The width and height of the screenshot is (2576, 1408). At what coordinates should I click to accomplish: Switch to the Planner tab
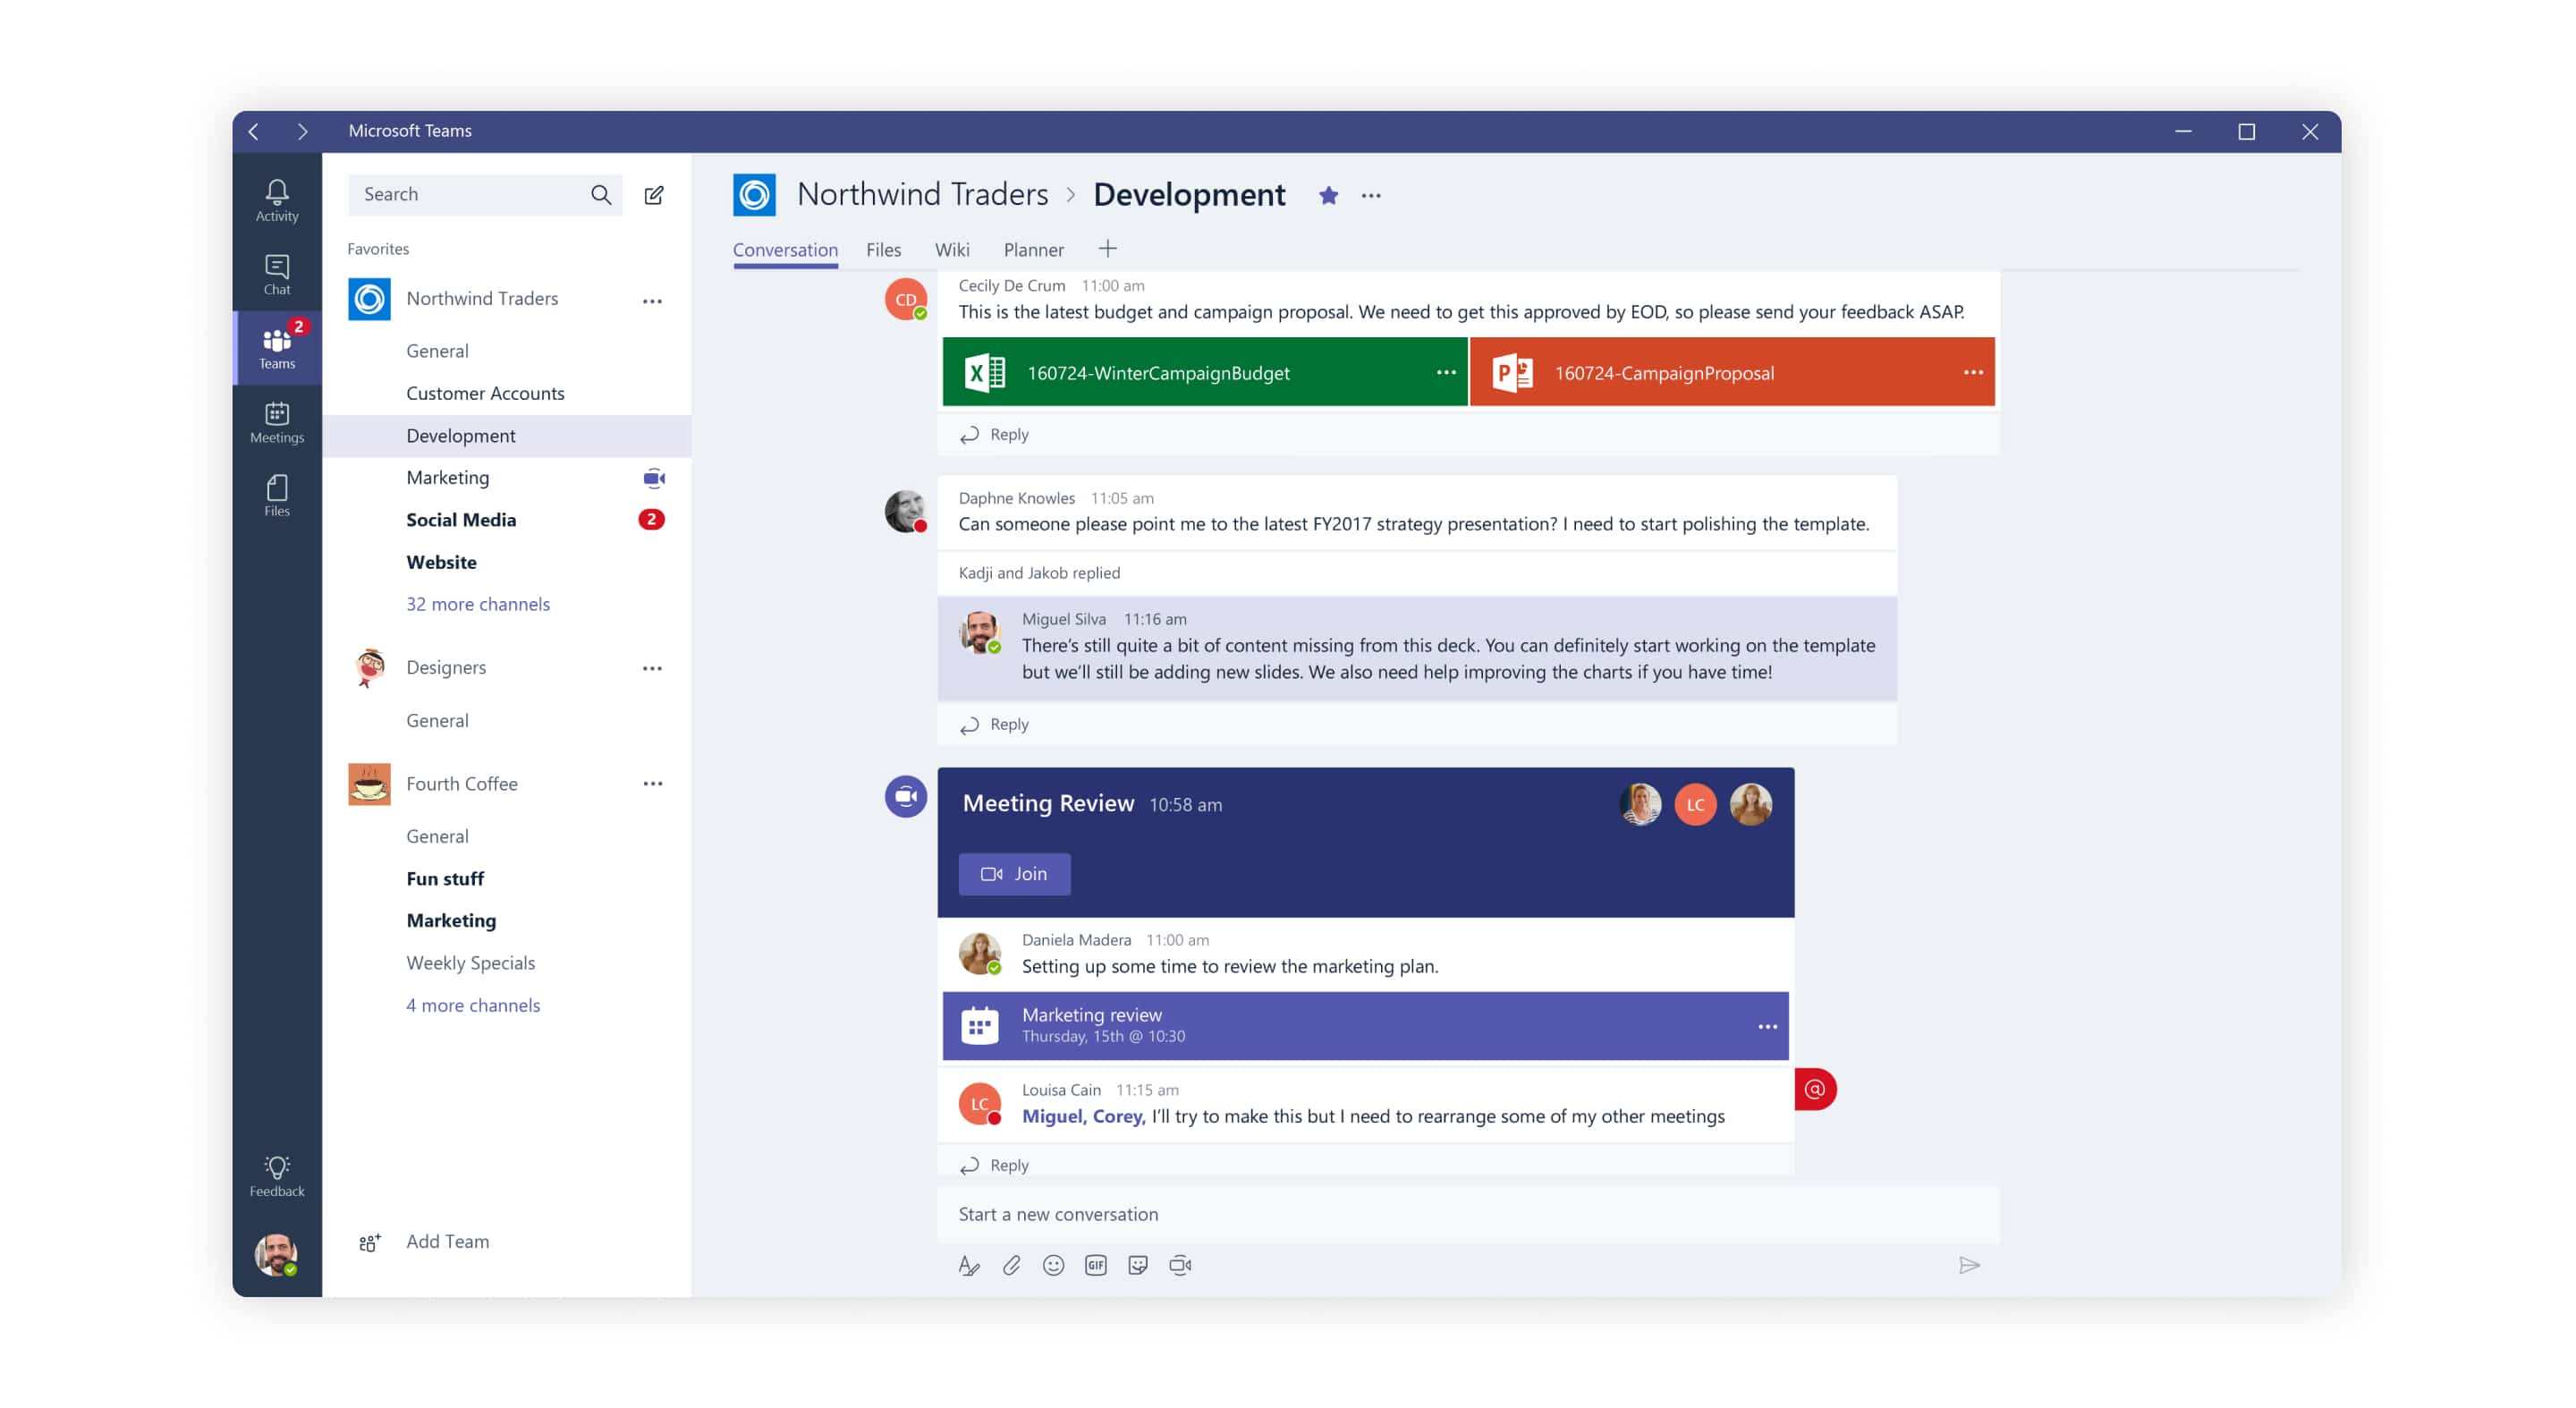point(1031,248)
